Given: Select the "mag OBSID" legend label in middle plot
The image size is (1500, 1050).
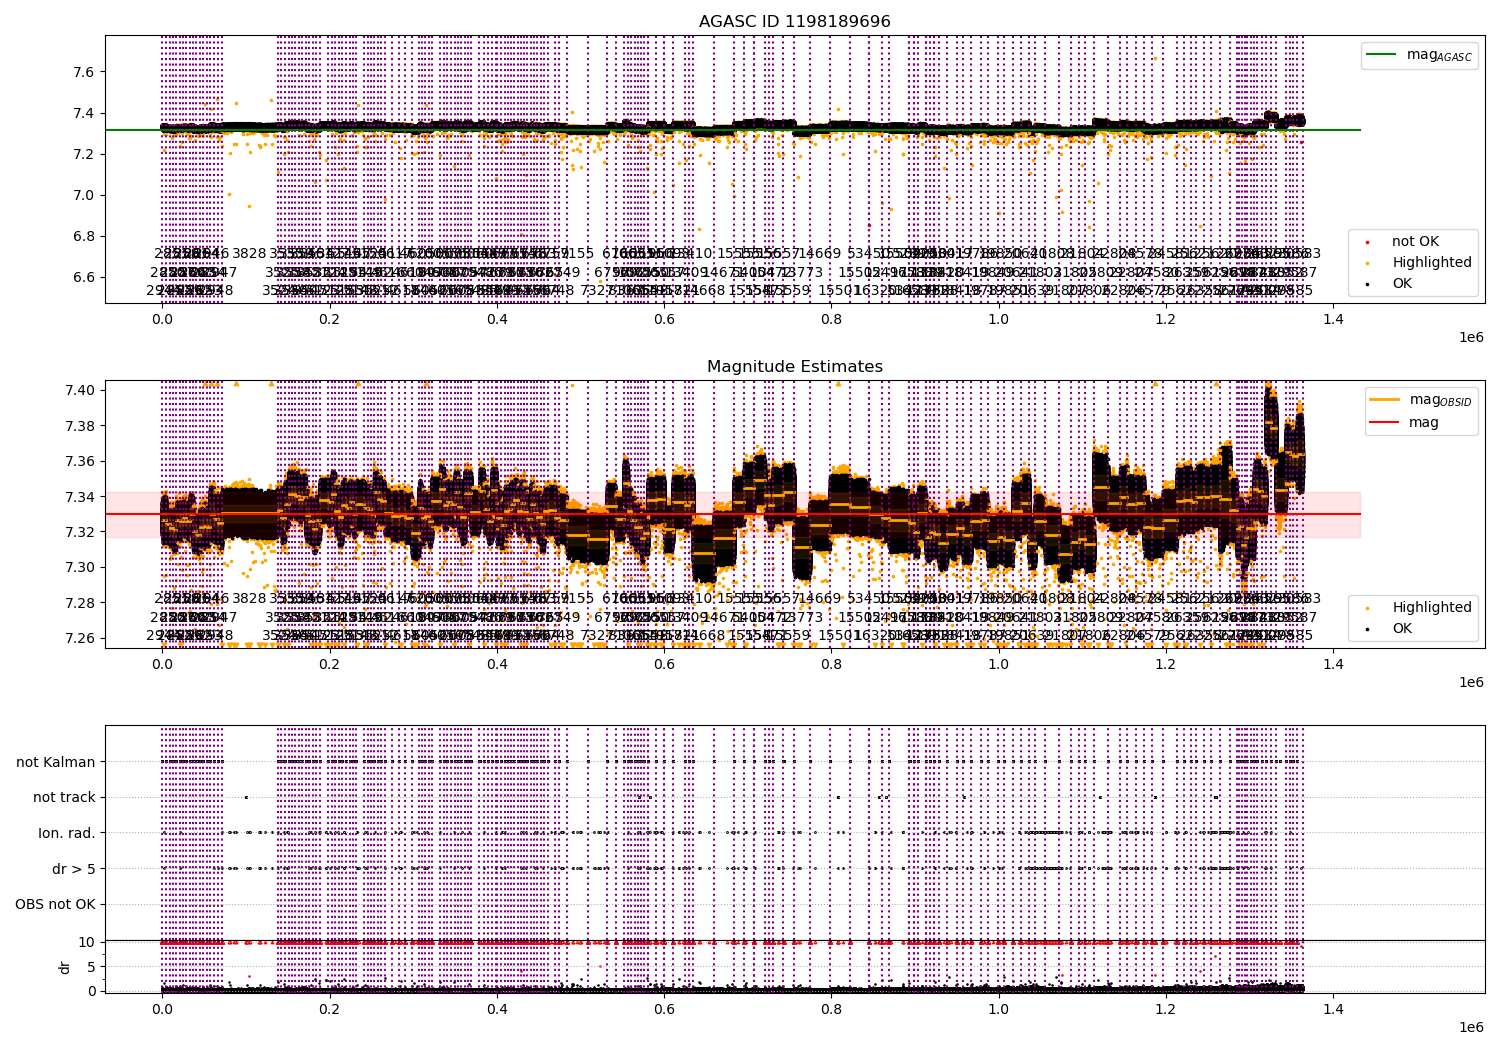Looking at the screenshot, I should point(1441,400).
